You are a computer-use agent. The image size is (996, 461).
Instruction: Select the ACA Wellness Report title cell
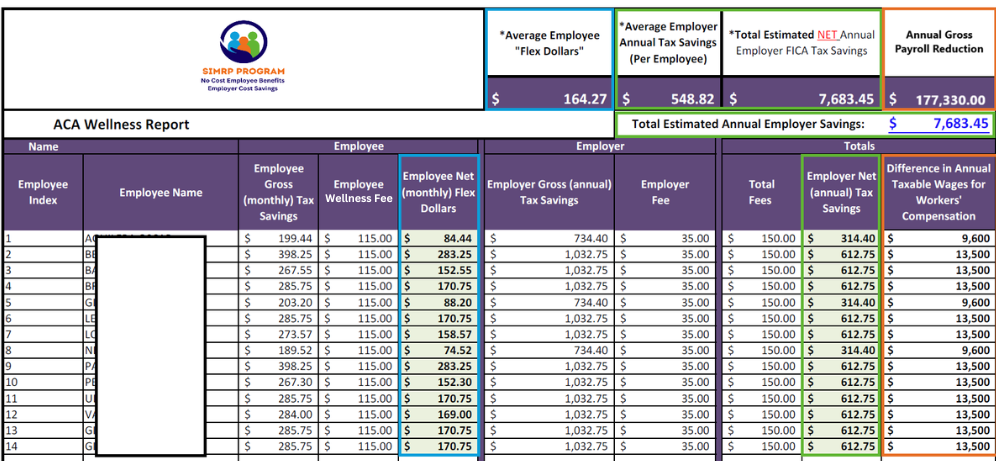point(121,125)
